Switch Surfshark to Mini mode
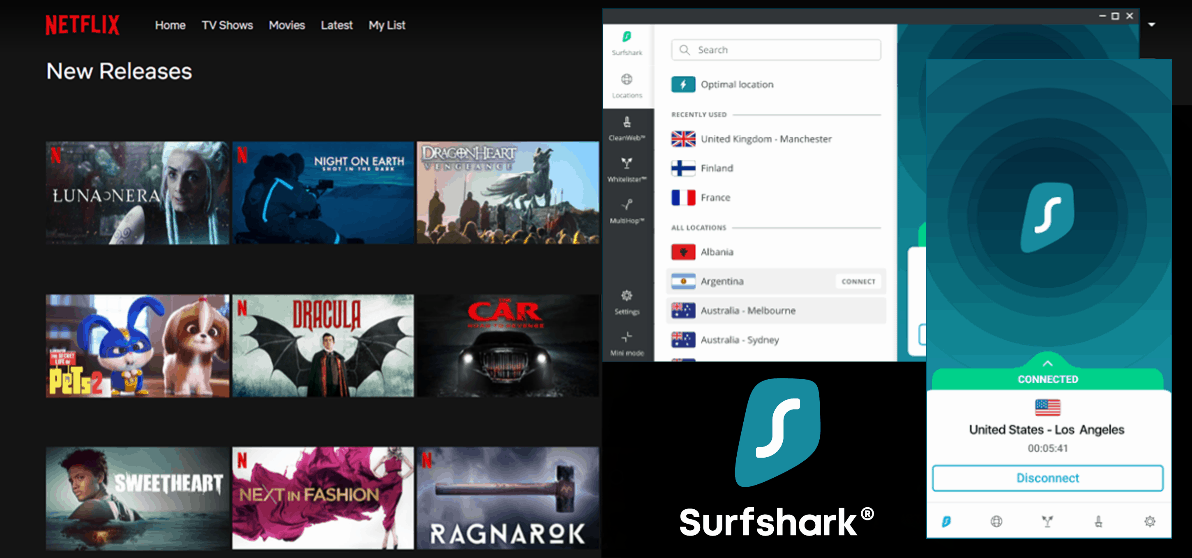 [627, 343]
